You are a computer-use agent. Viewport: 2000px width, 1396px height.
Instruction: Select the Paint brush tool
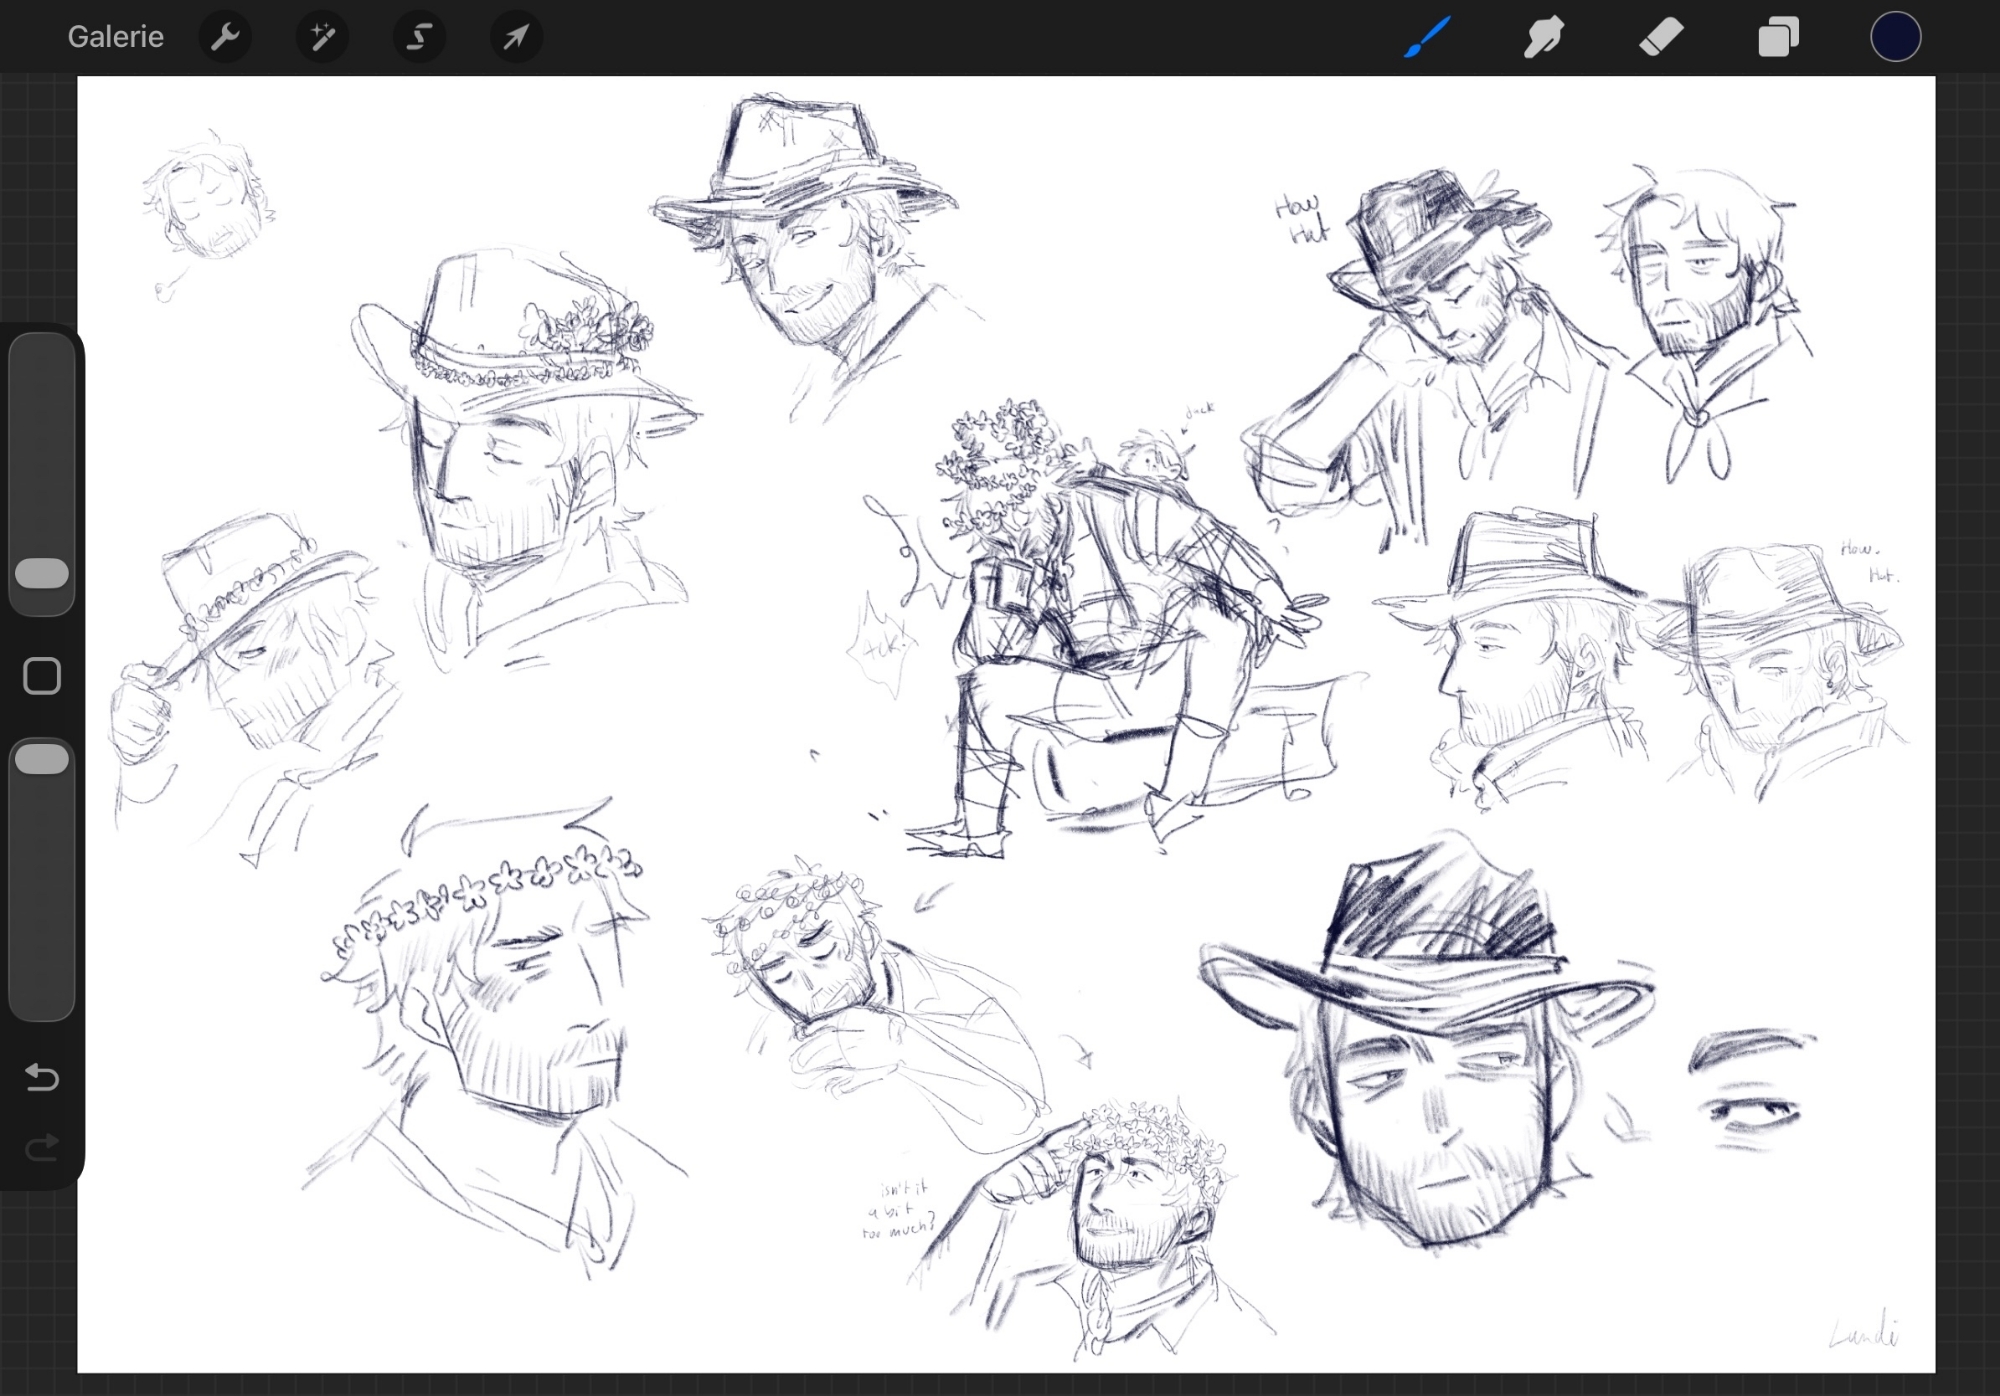(1427, 37)
